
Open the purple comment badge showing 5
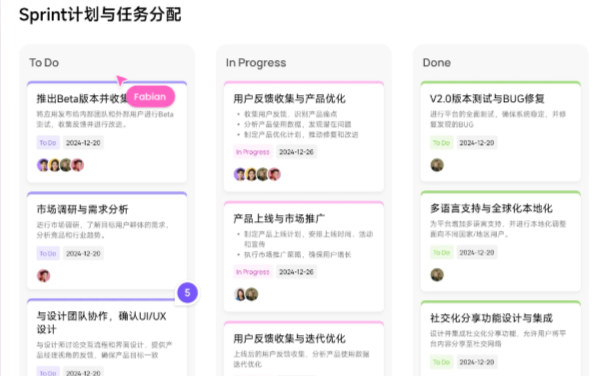coord(187,293)
